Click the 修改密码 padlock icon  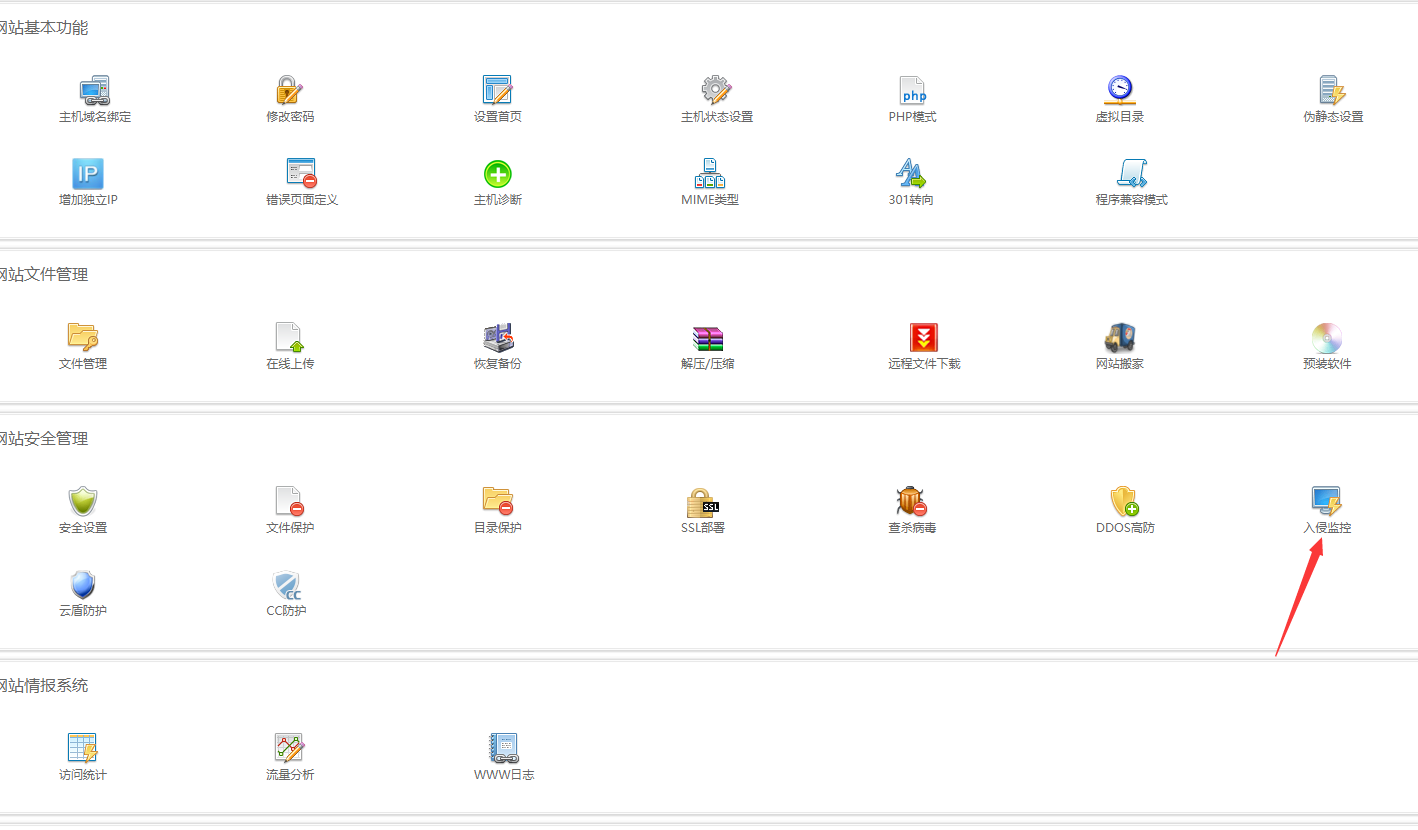click(289, 91)
